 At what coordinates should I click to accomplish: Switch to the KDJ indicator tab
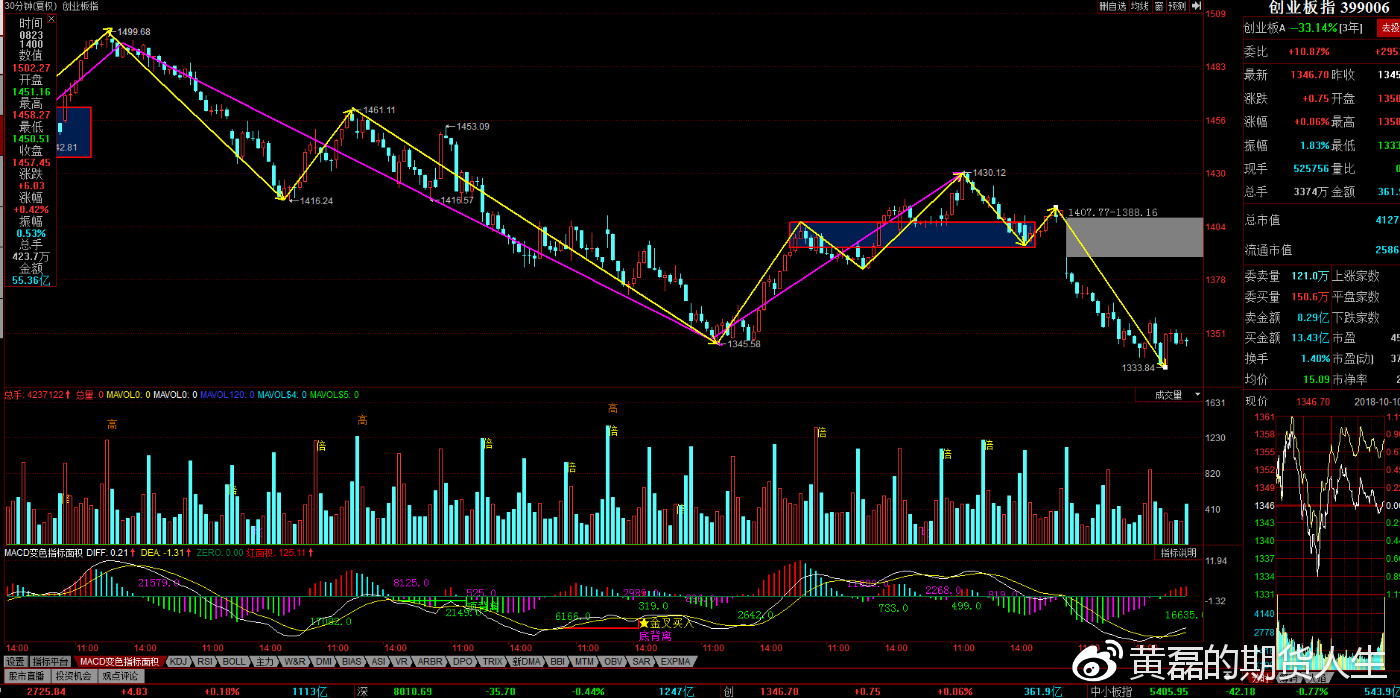178,661
